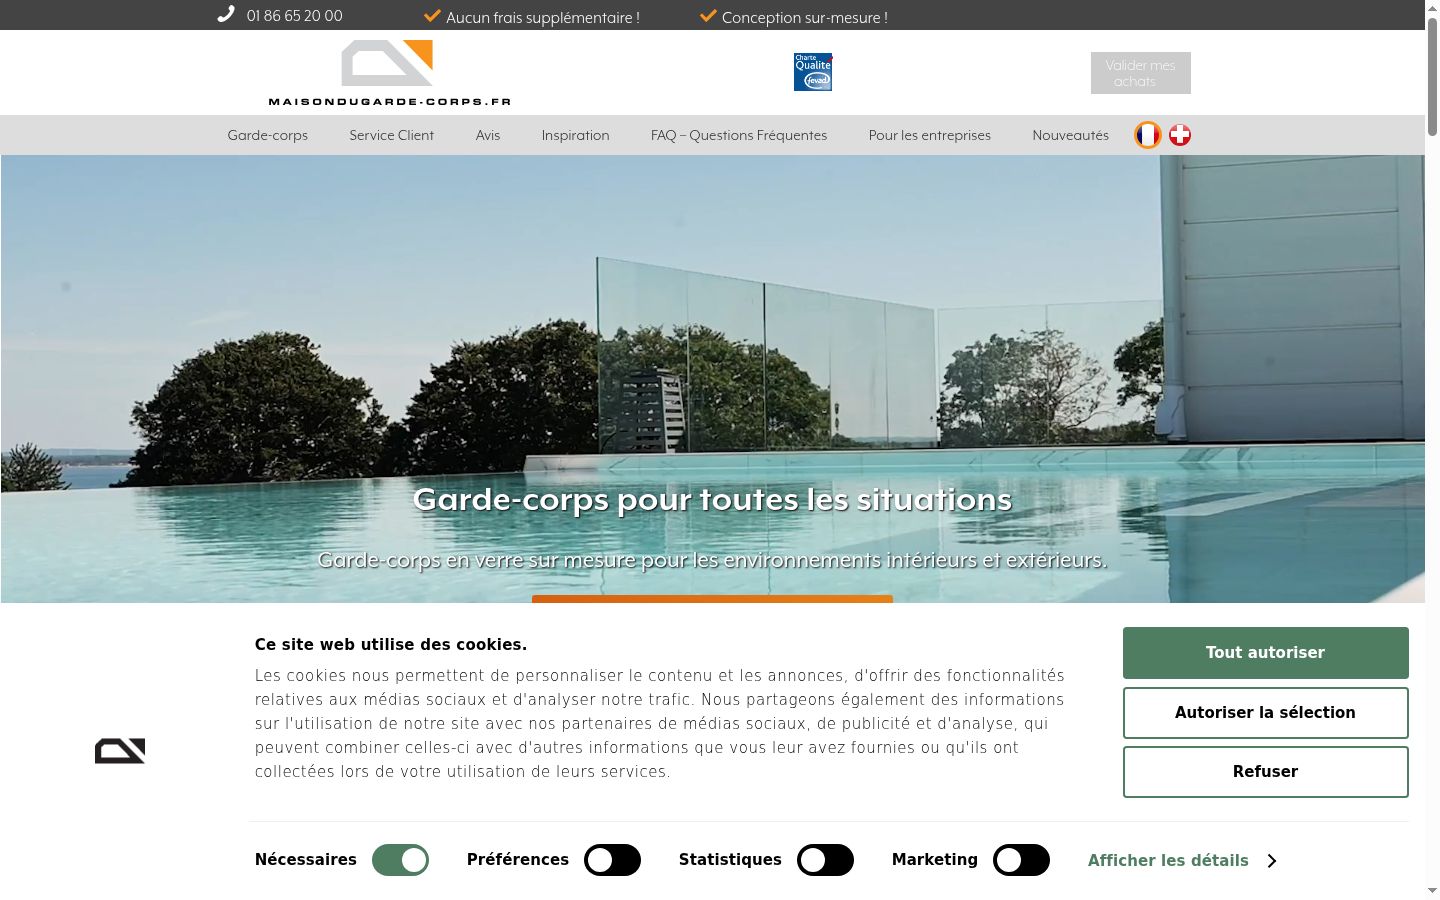Switch to the French flag language
This screenshot has height=900, width=1440.
pos(1148,135)
